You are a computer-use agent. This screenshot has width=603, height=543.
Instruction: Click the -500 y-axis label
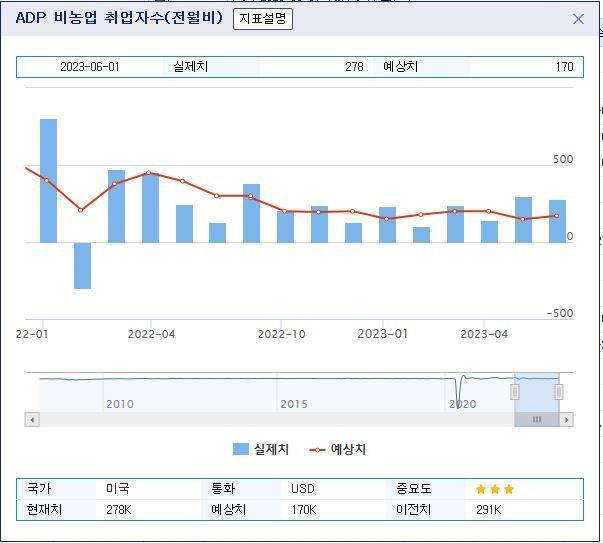coord(560,313)
